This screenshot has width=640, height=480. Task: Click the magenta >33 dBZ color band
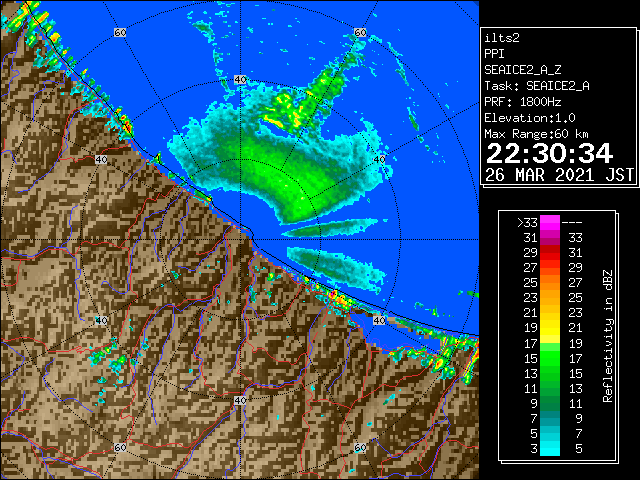(x=549, y=222)
